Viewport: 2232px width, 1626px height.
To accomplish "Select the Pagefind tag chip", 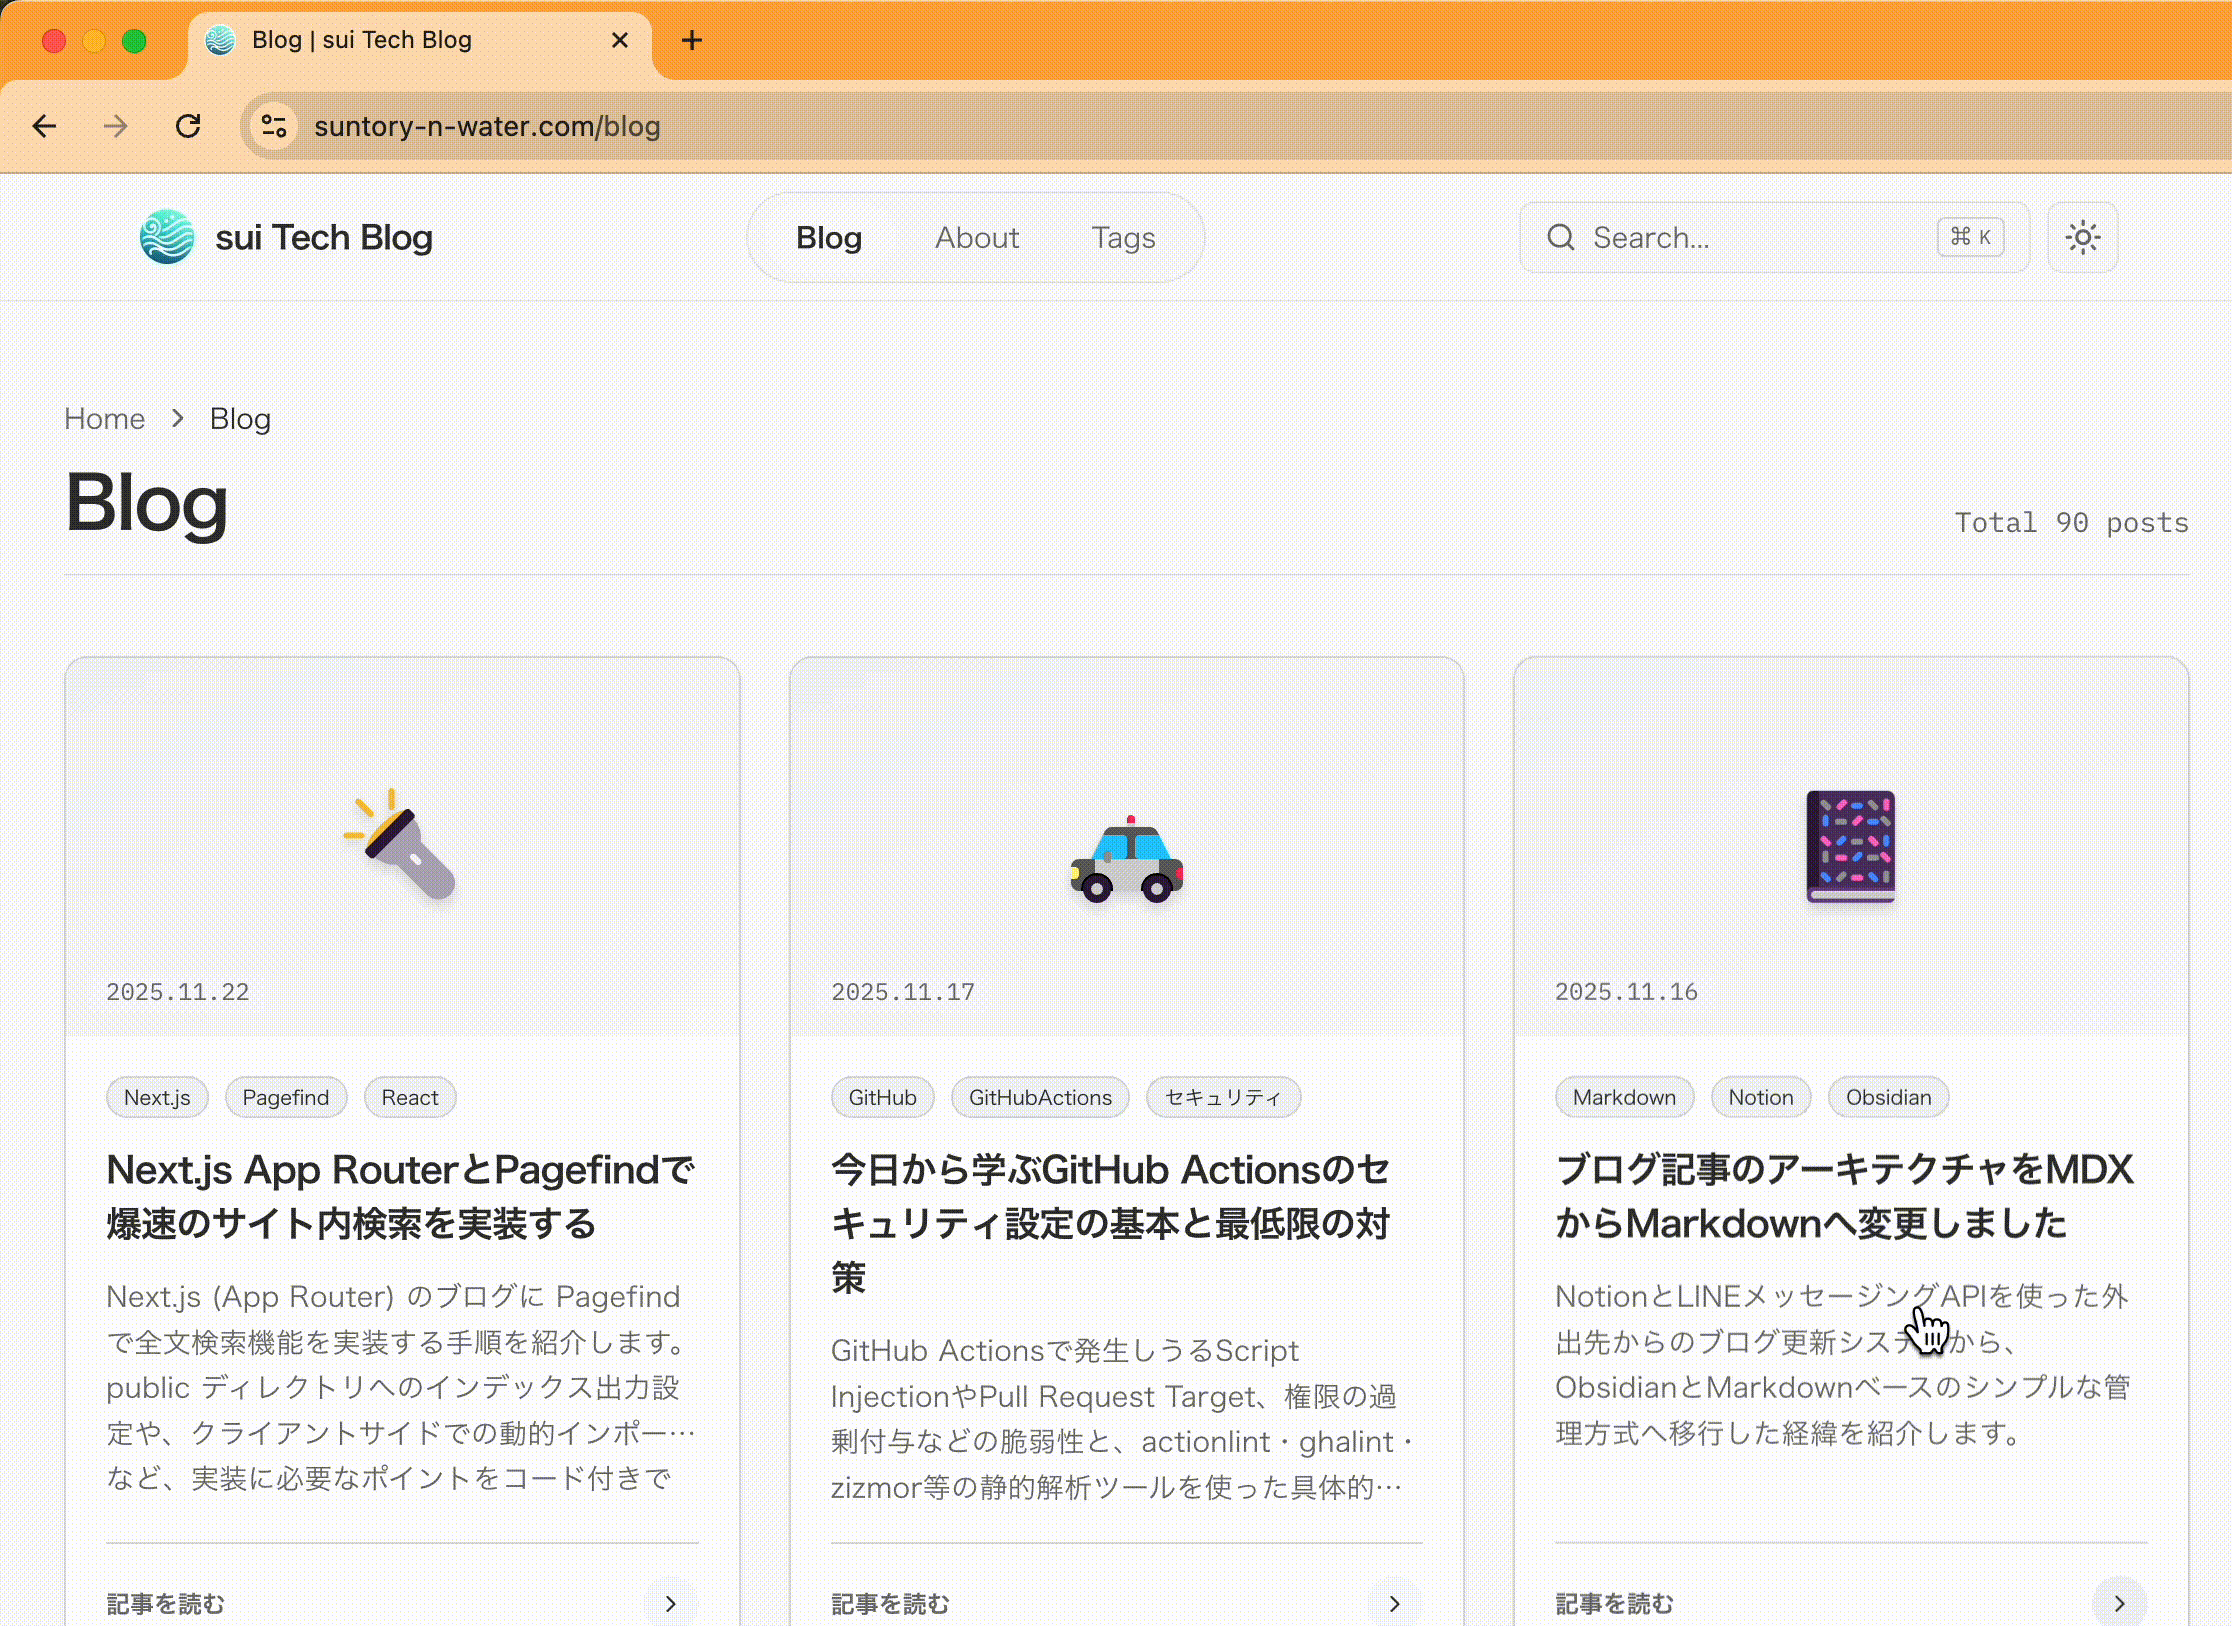I will click(285, 1097).
